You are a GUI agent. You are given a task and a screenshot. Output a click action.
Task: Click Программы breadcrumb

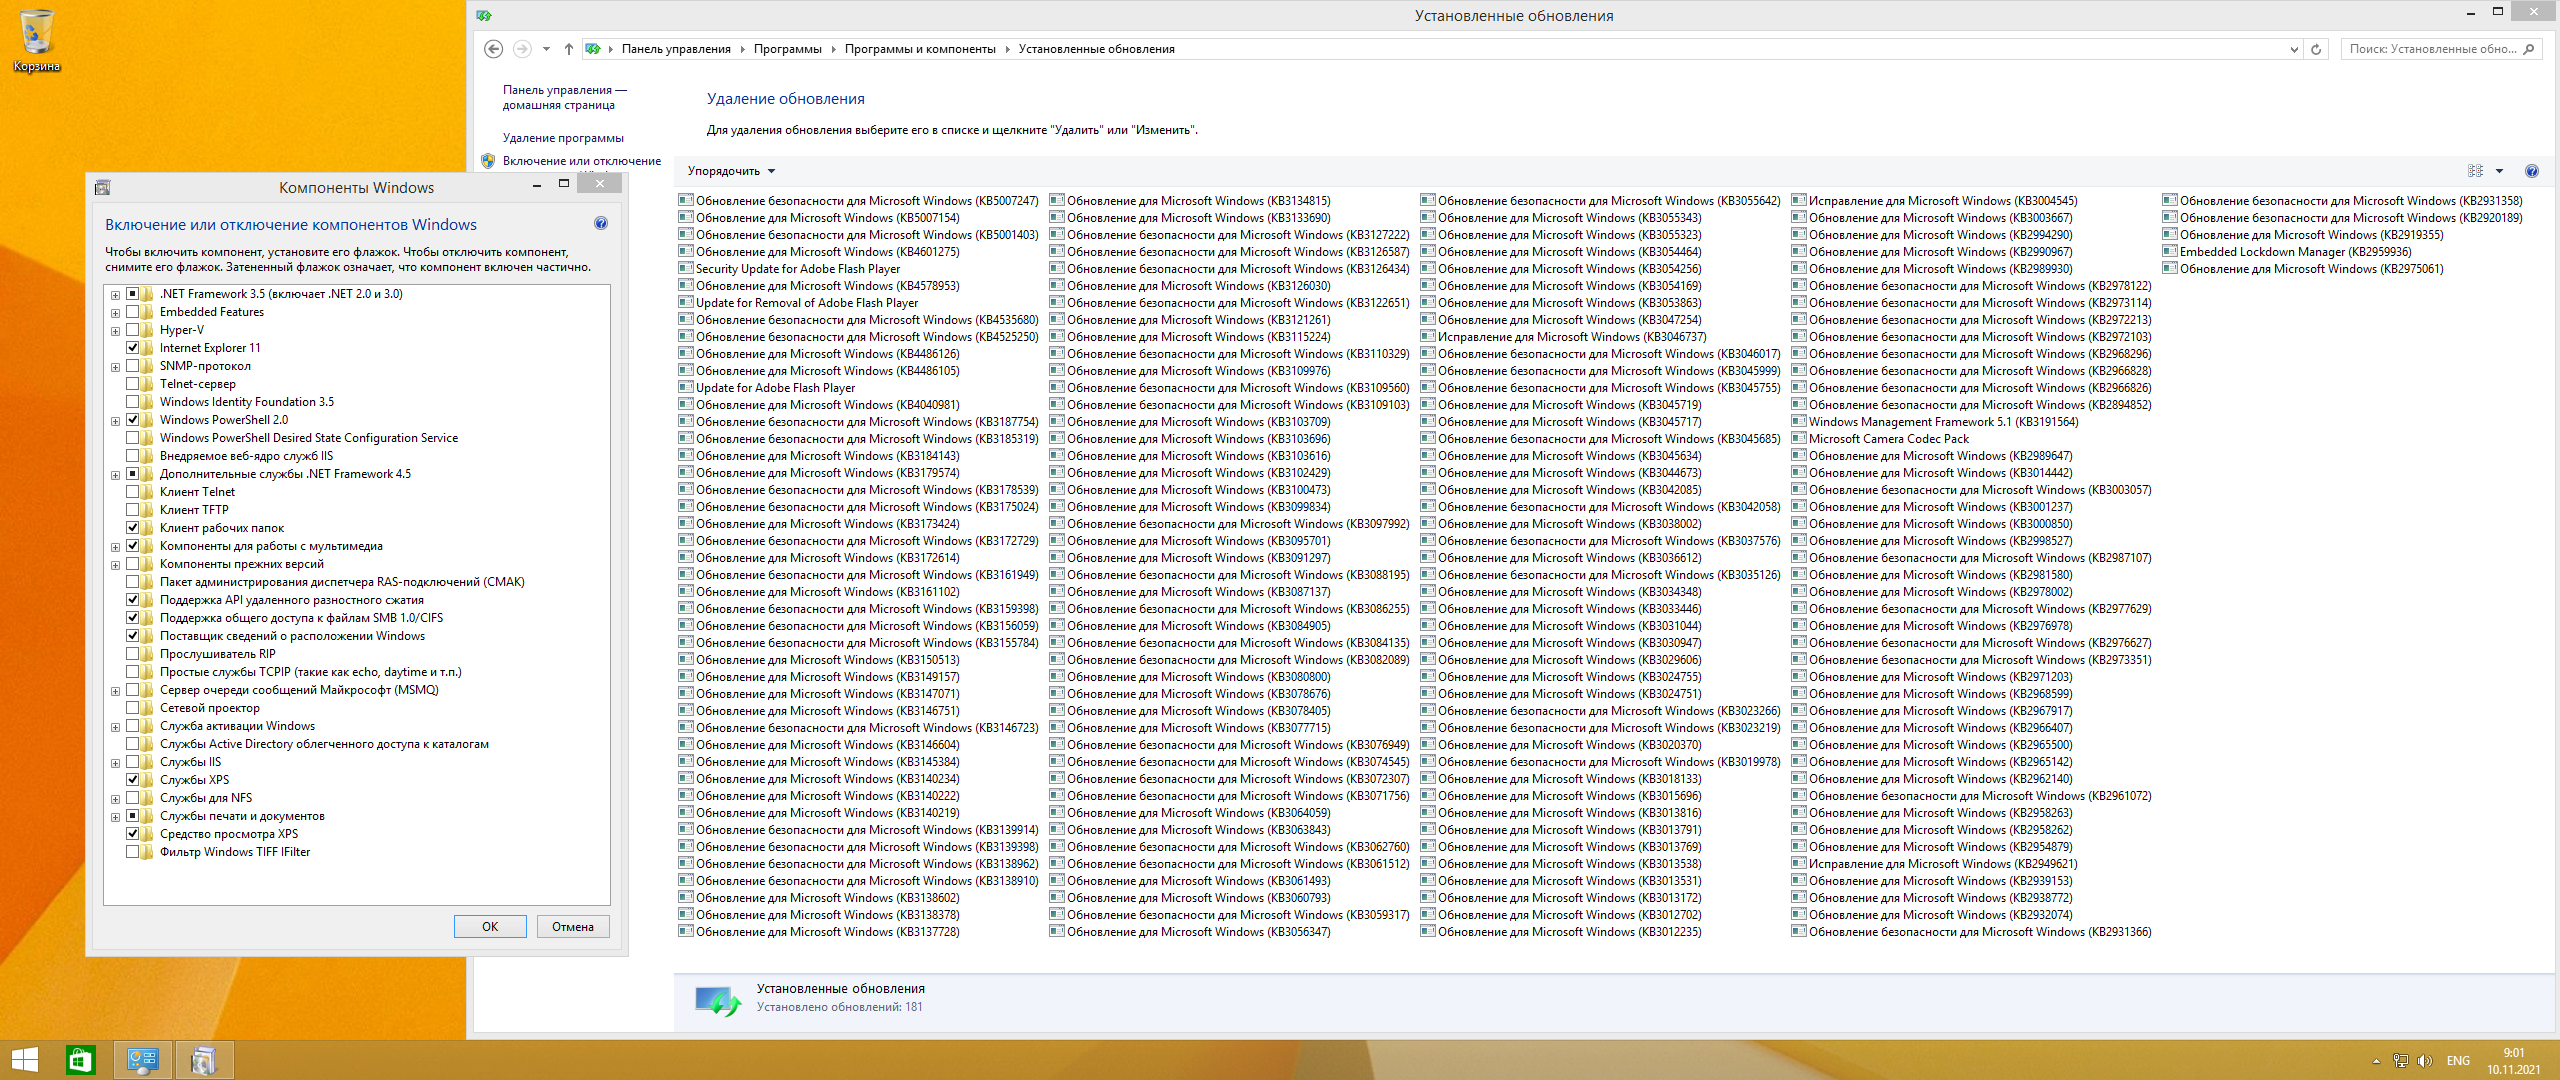click(x=787, y=49)
